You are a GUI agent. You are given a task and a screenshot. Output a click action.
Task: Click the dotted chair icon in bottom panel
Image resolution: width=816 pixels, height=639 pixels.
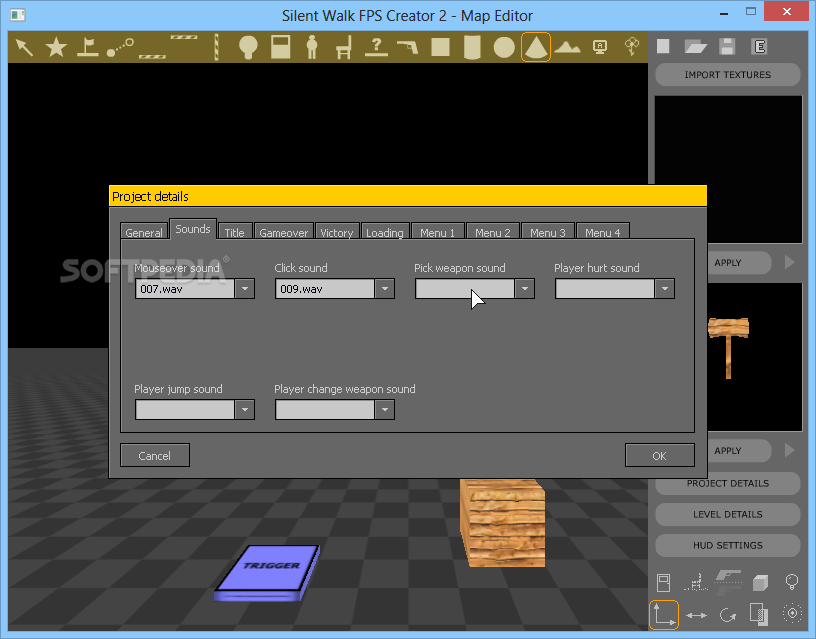point(696,582)
